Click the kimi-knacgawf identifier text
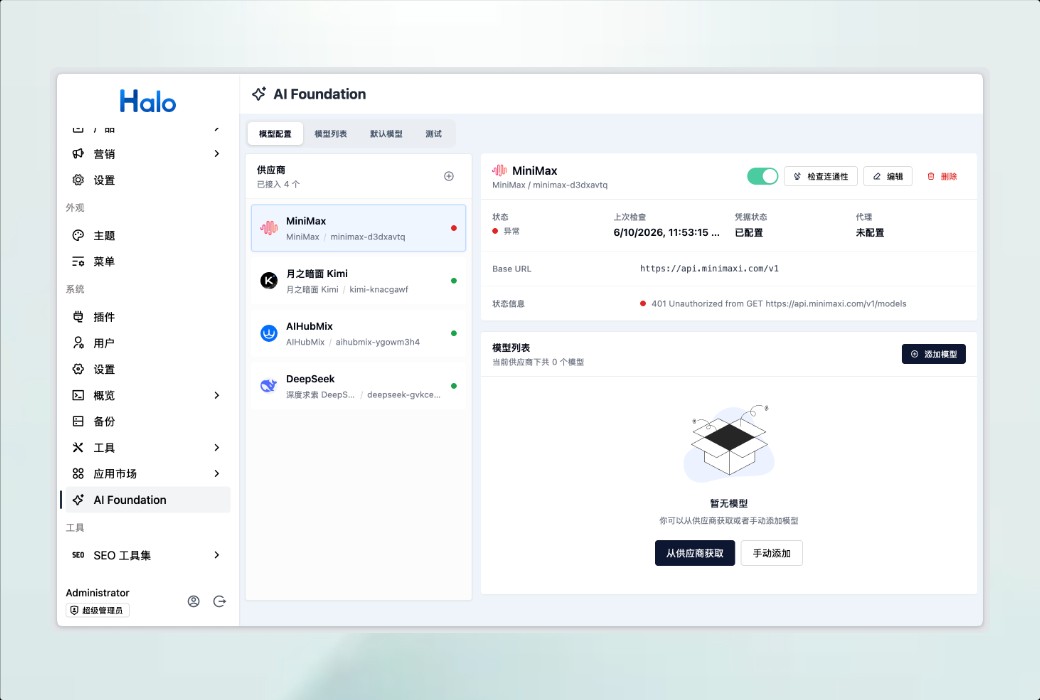The height and width of the screenshot is (700, 1040). pos(379,289)
